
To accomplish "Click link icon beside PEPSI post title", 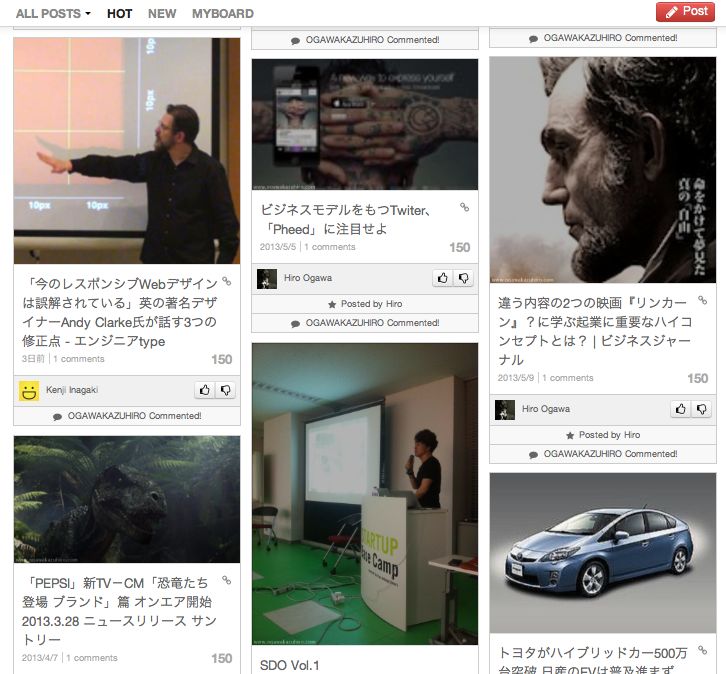I will pos(226,580).
